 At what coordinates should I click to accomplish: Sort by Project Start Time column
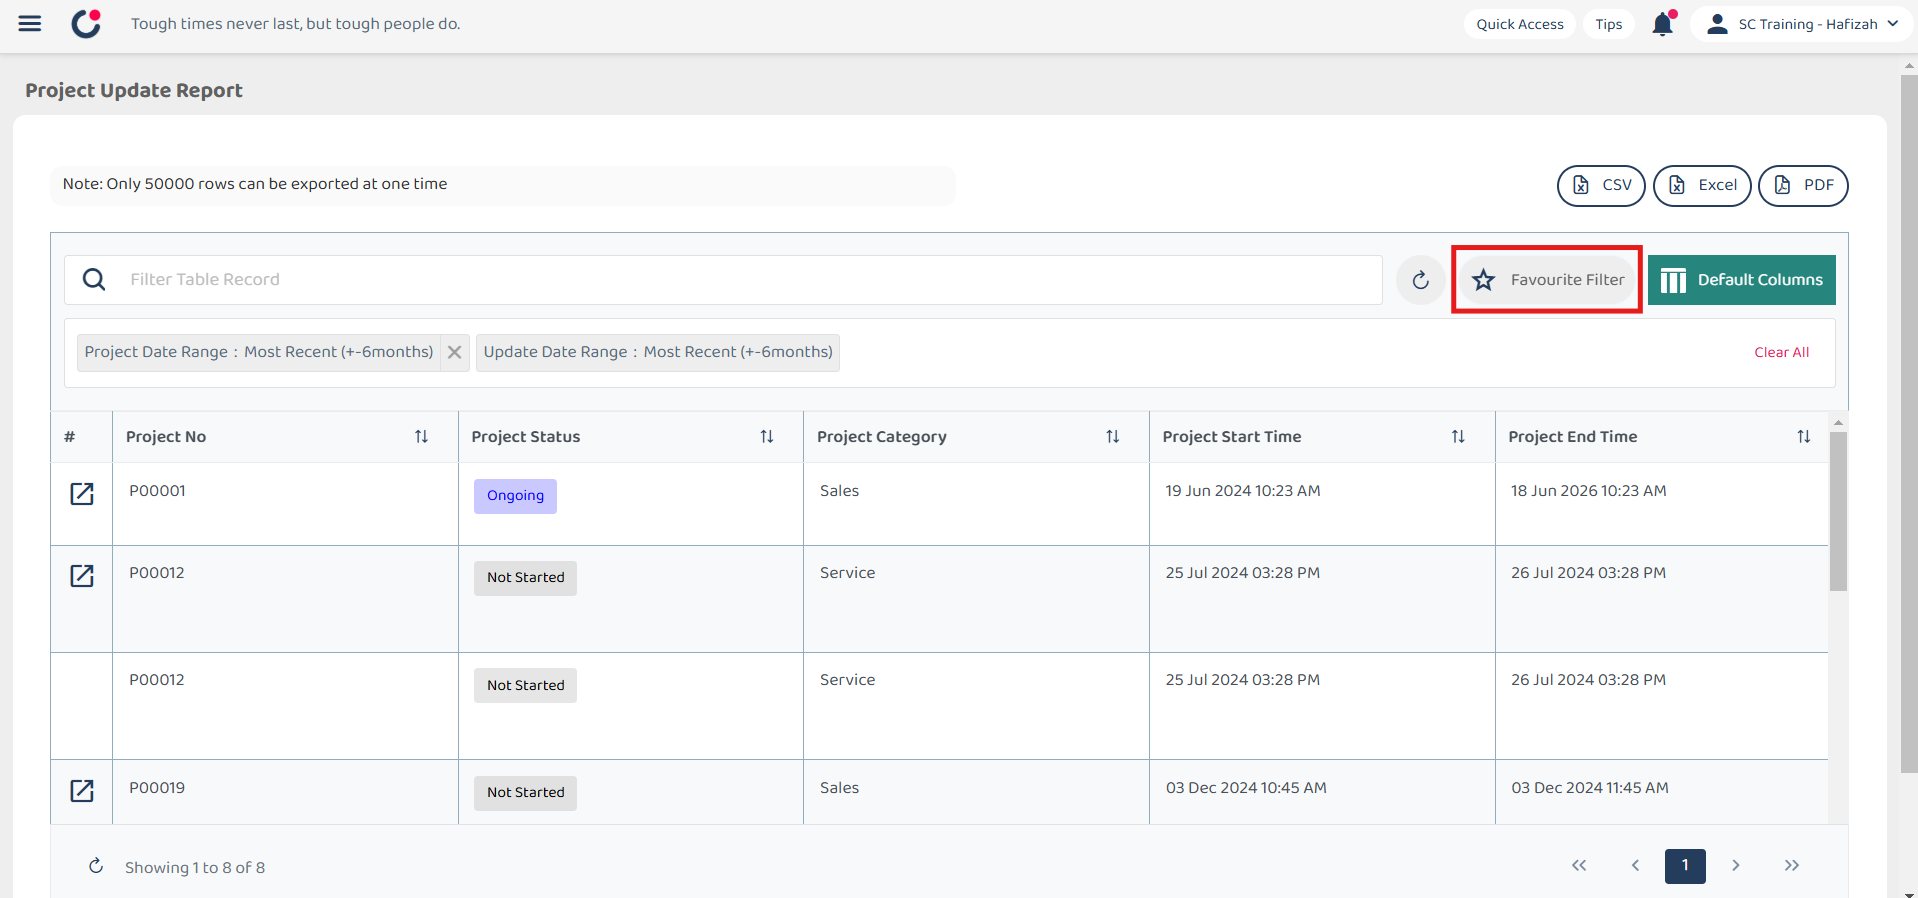pos(1458,437)
